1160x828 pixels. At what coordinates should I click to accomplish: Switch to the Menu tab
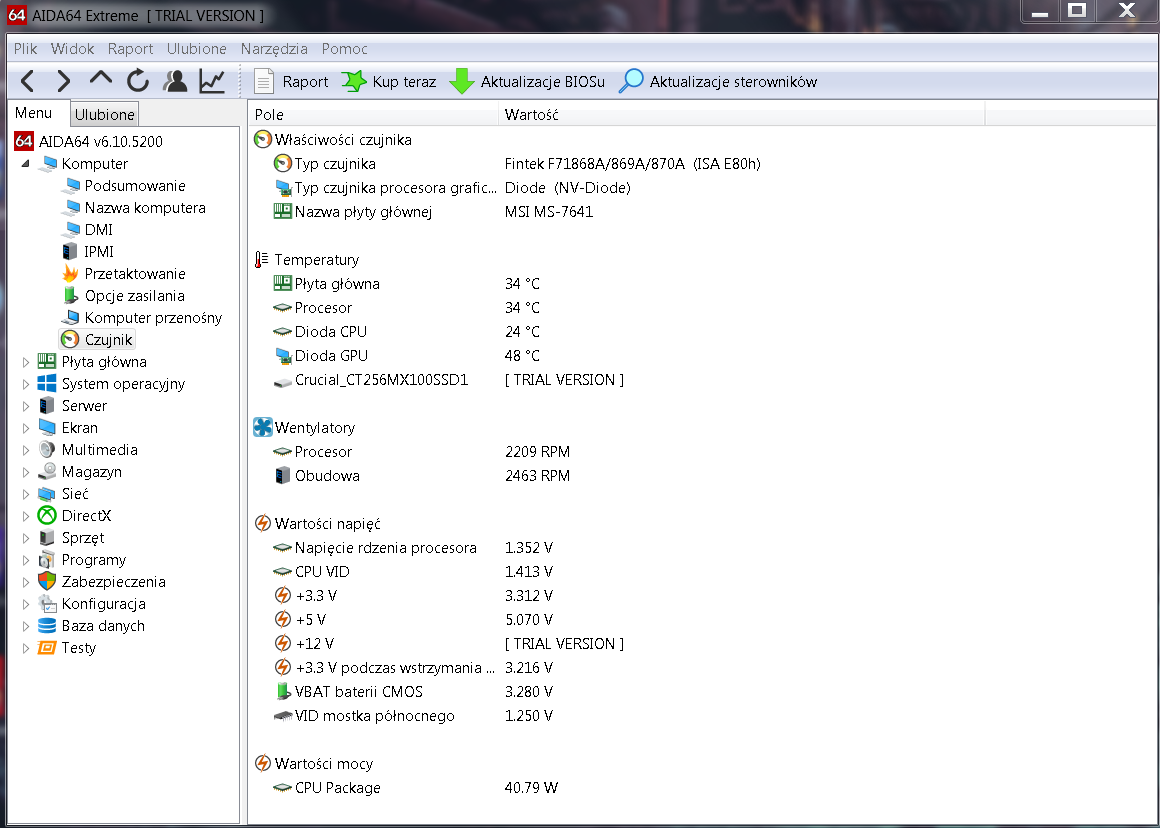pos(34,113)
